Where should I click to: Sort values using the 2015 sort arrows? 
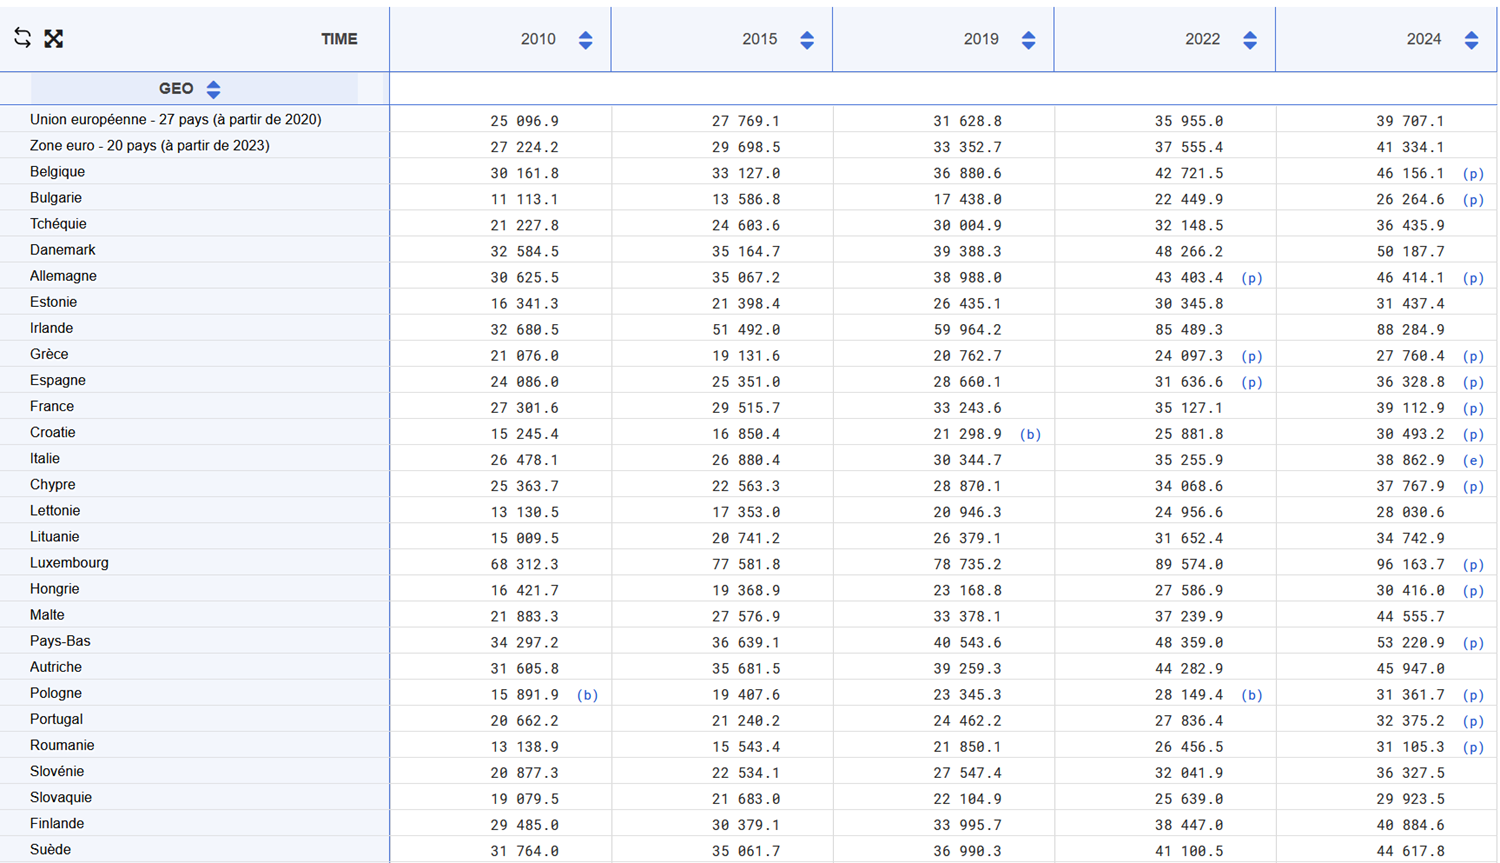807,40
